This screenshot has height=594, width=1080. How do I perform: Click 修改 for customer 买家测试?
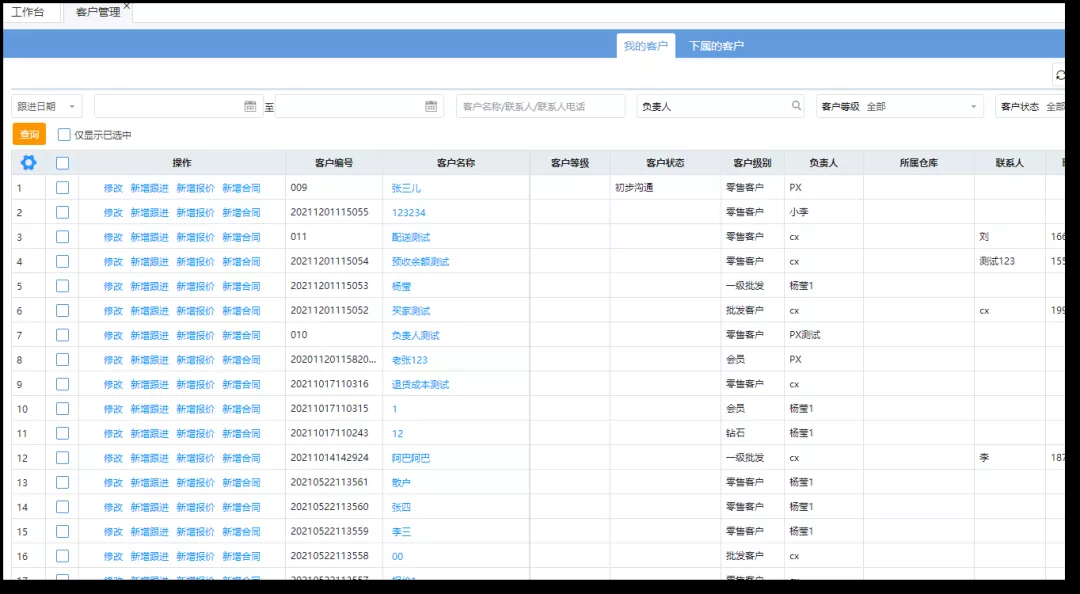coord(113,311)
